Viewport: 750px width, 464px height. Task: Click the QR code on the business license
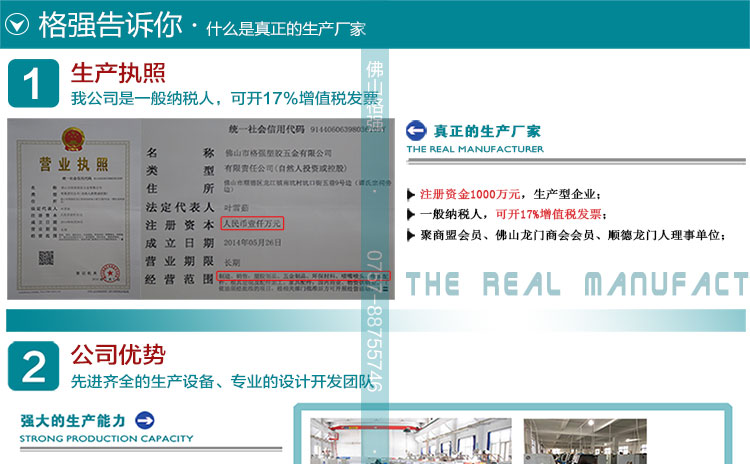[x=47, y=258]
